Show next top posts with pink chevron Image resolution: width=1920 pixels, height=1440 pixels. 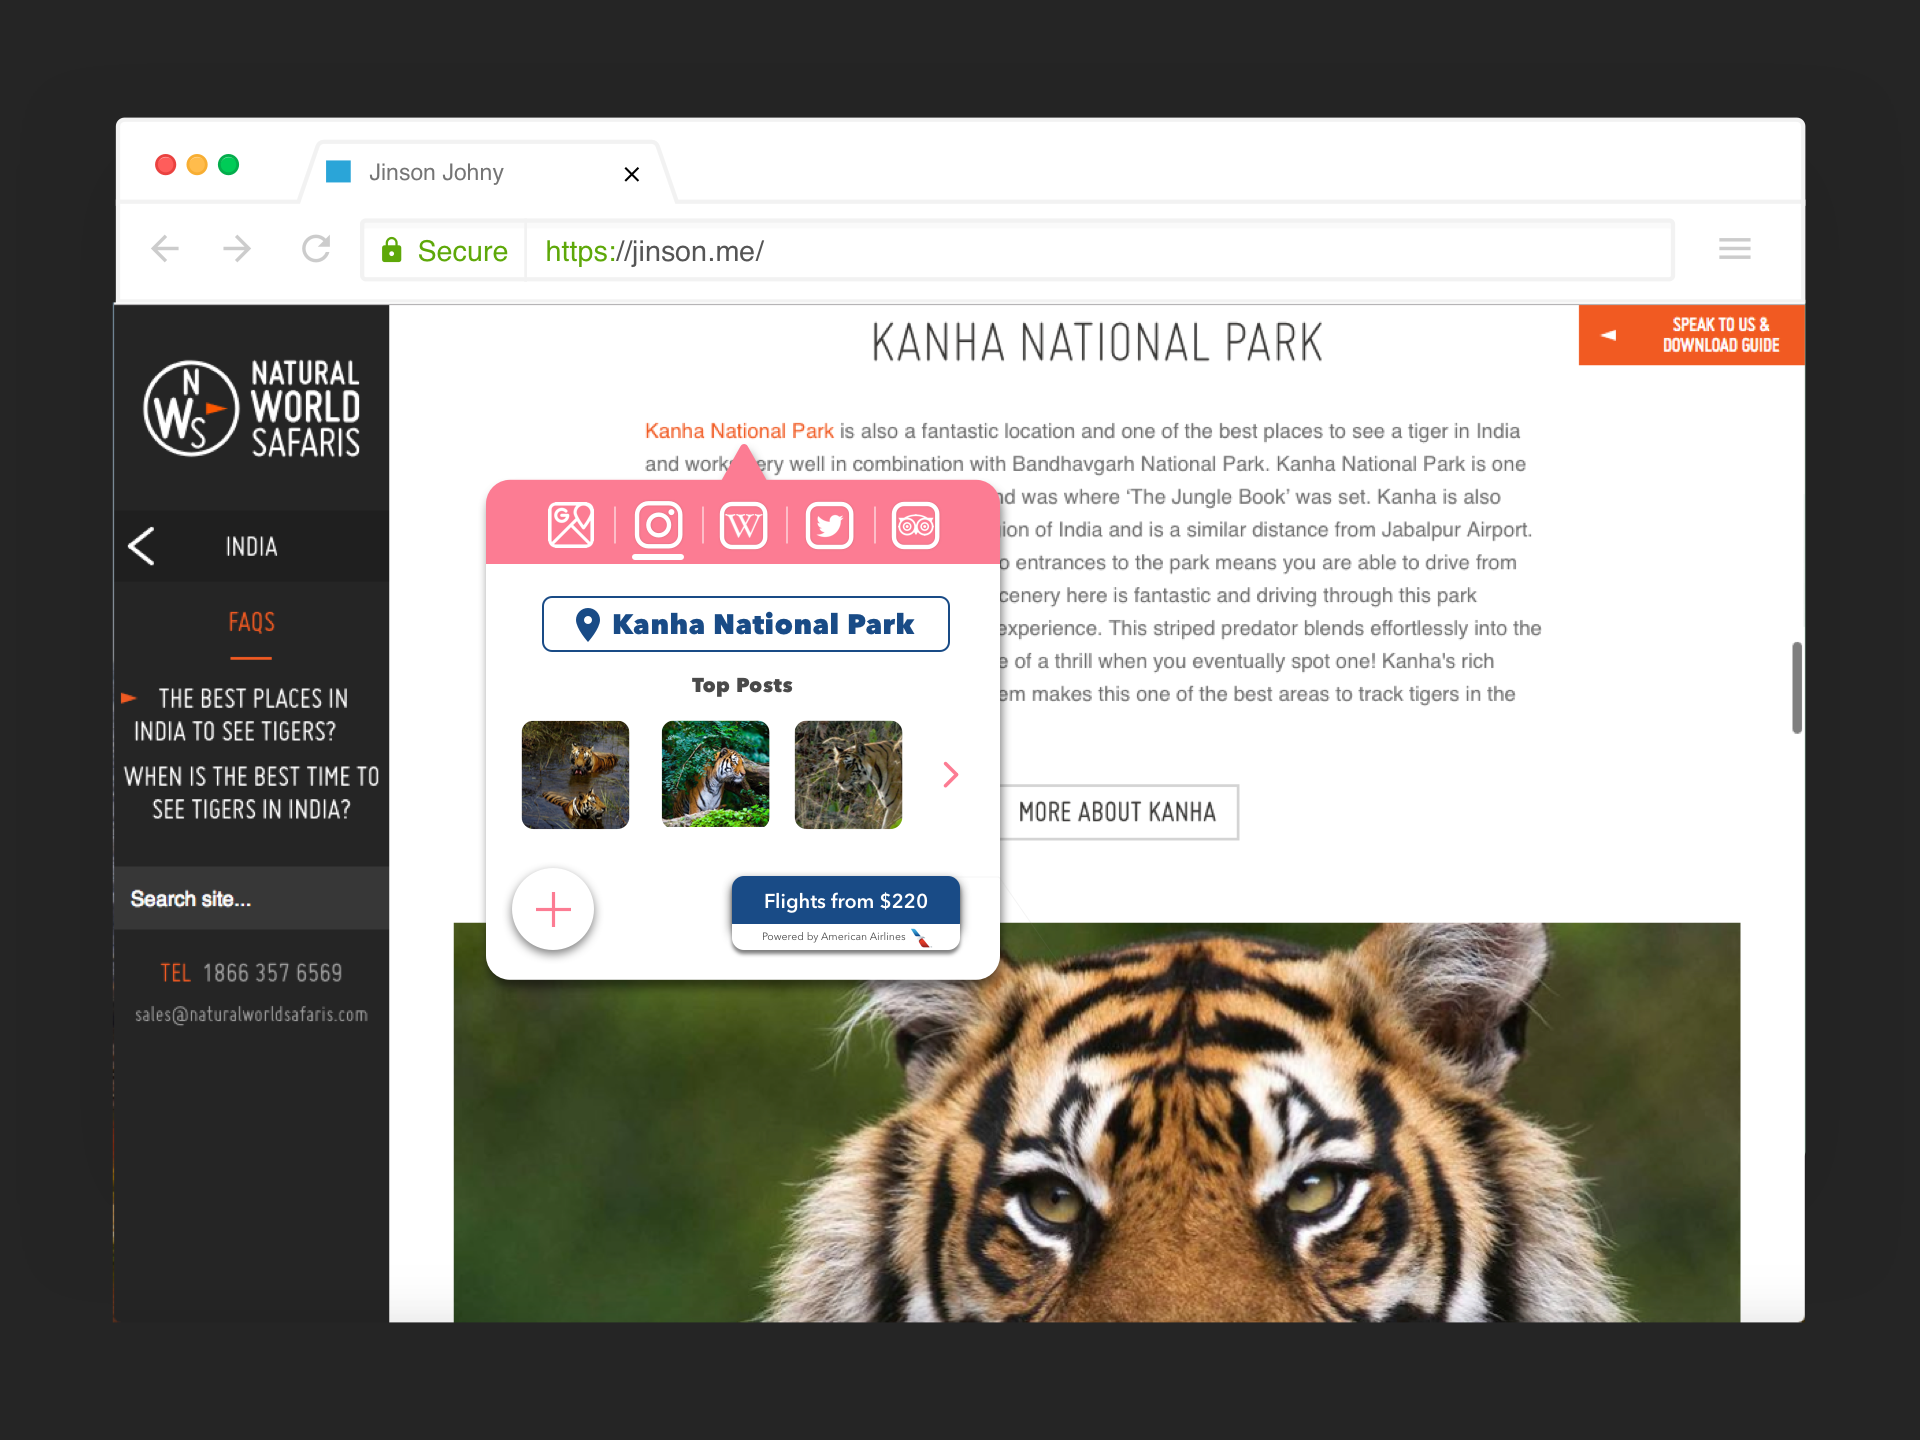point(950,774)
